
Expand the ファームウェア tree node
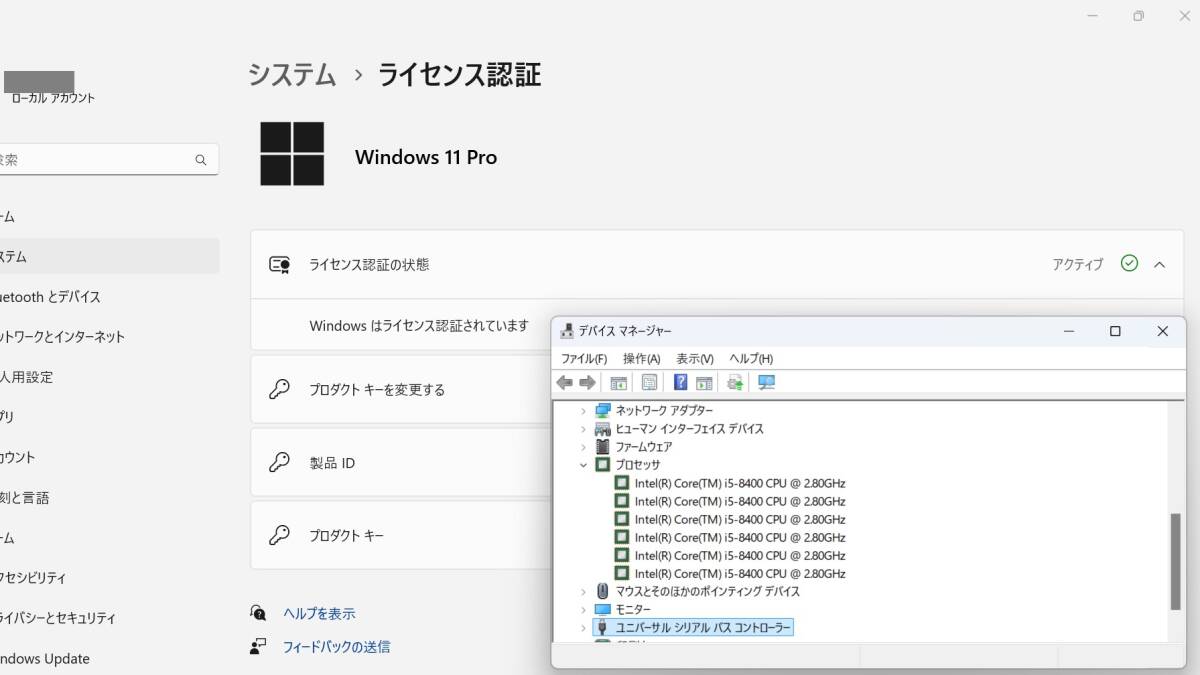(x=584, y=447)
